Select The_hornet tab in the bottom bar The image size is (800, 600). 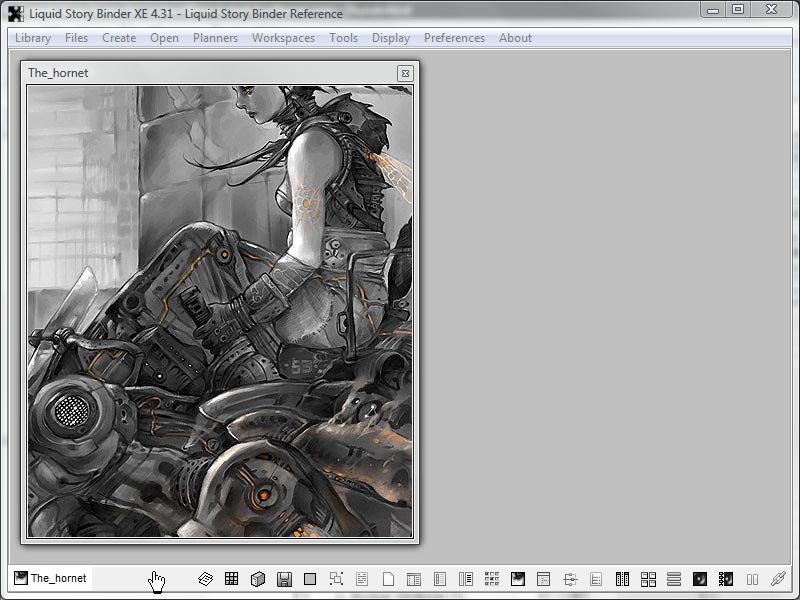[51, 578]
